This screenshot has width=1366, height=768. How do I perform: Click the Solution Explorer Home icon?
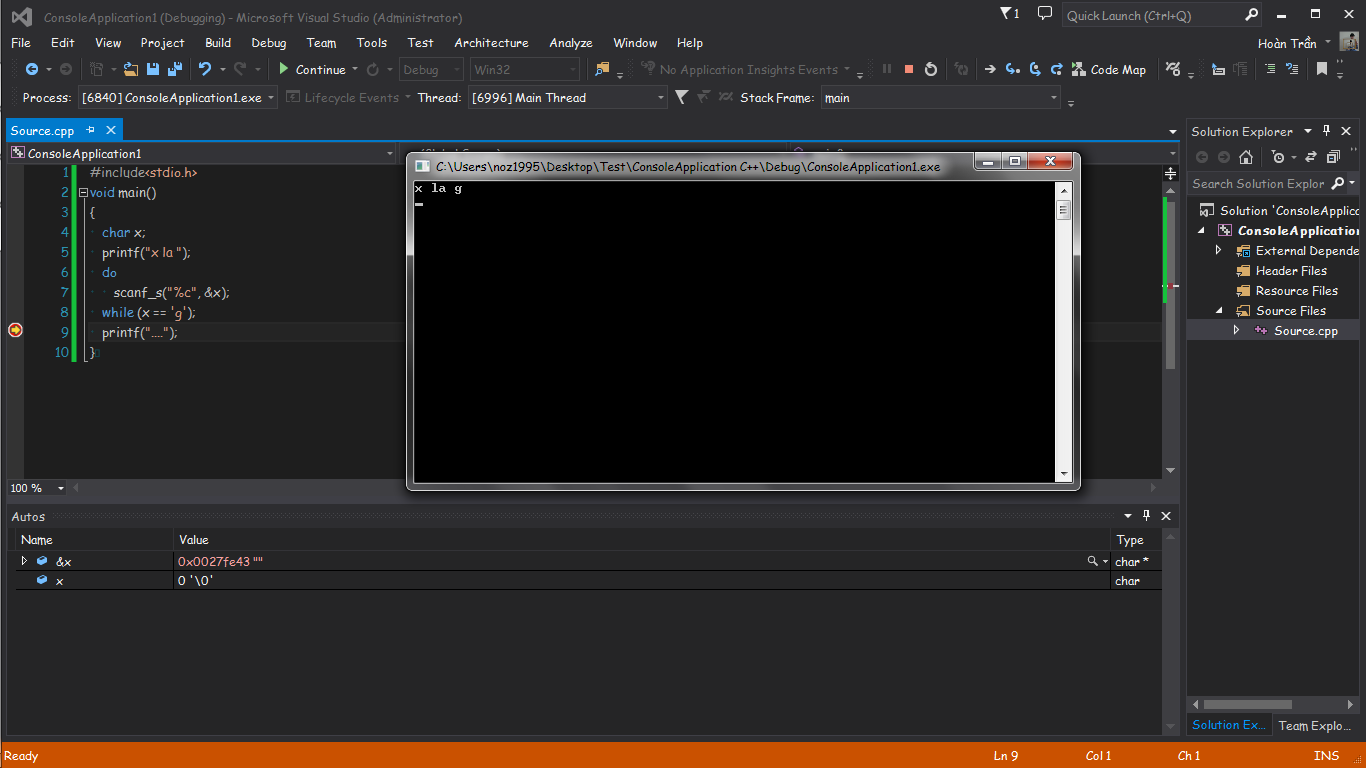(1246, 157)
